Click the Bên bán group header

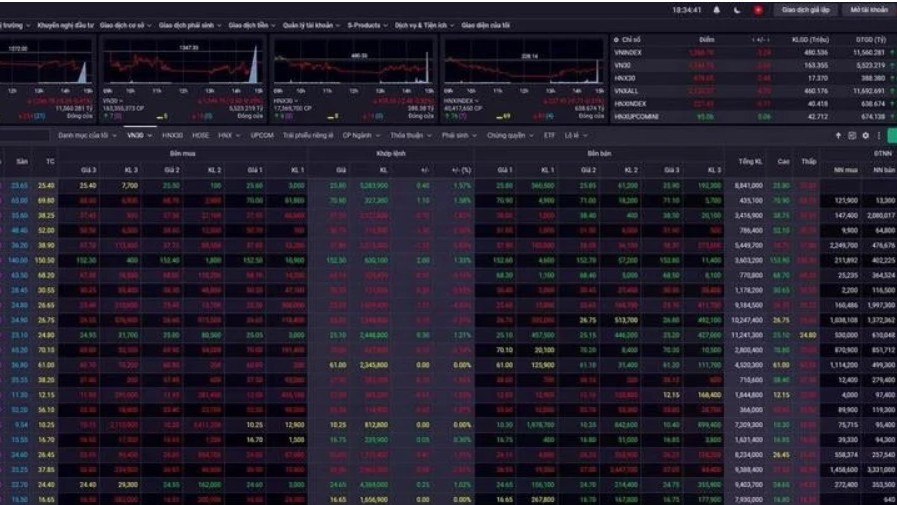[x=598, y=154]
